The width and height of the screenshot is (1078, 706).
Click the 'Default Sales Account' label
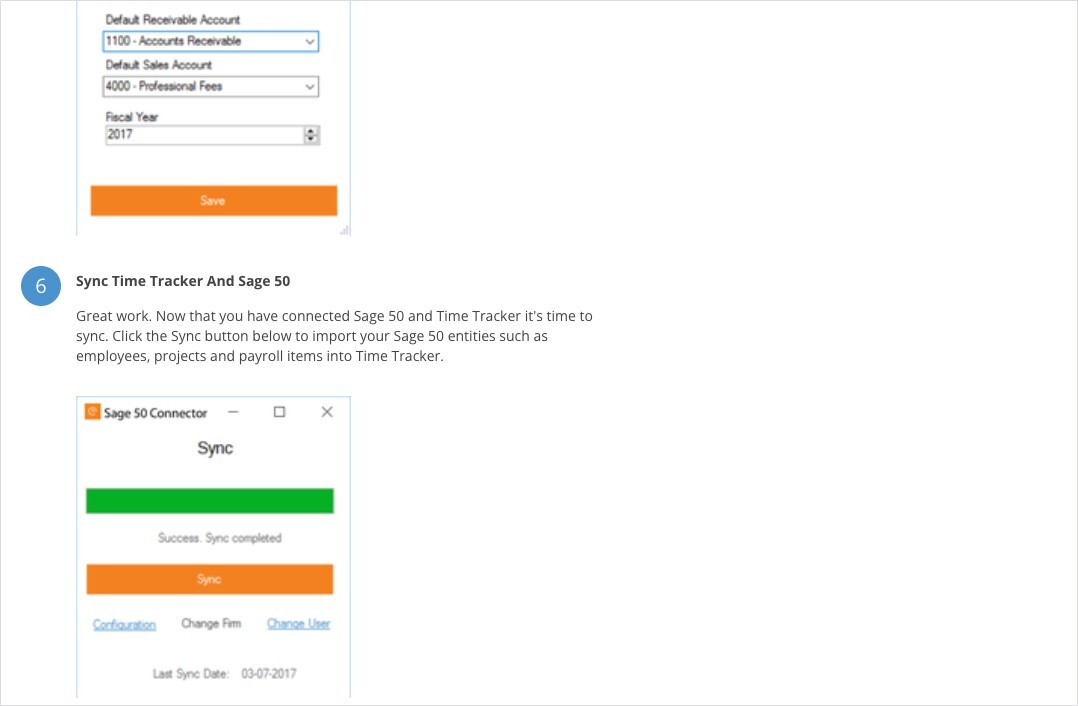[159, 65]
